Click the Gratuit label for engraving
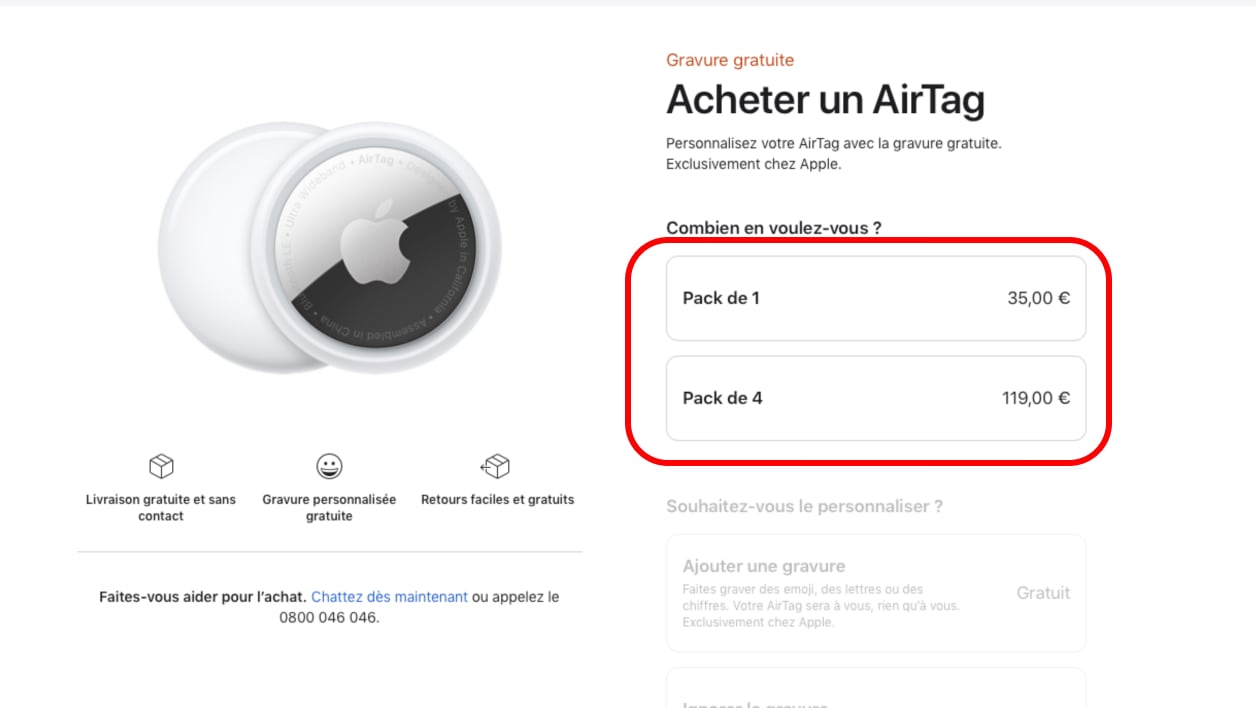 pyautogui.click(x=1043, y=593)
